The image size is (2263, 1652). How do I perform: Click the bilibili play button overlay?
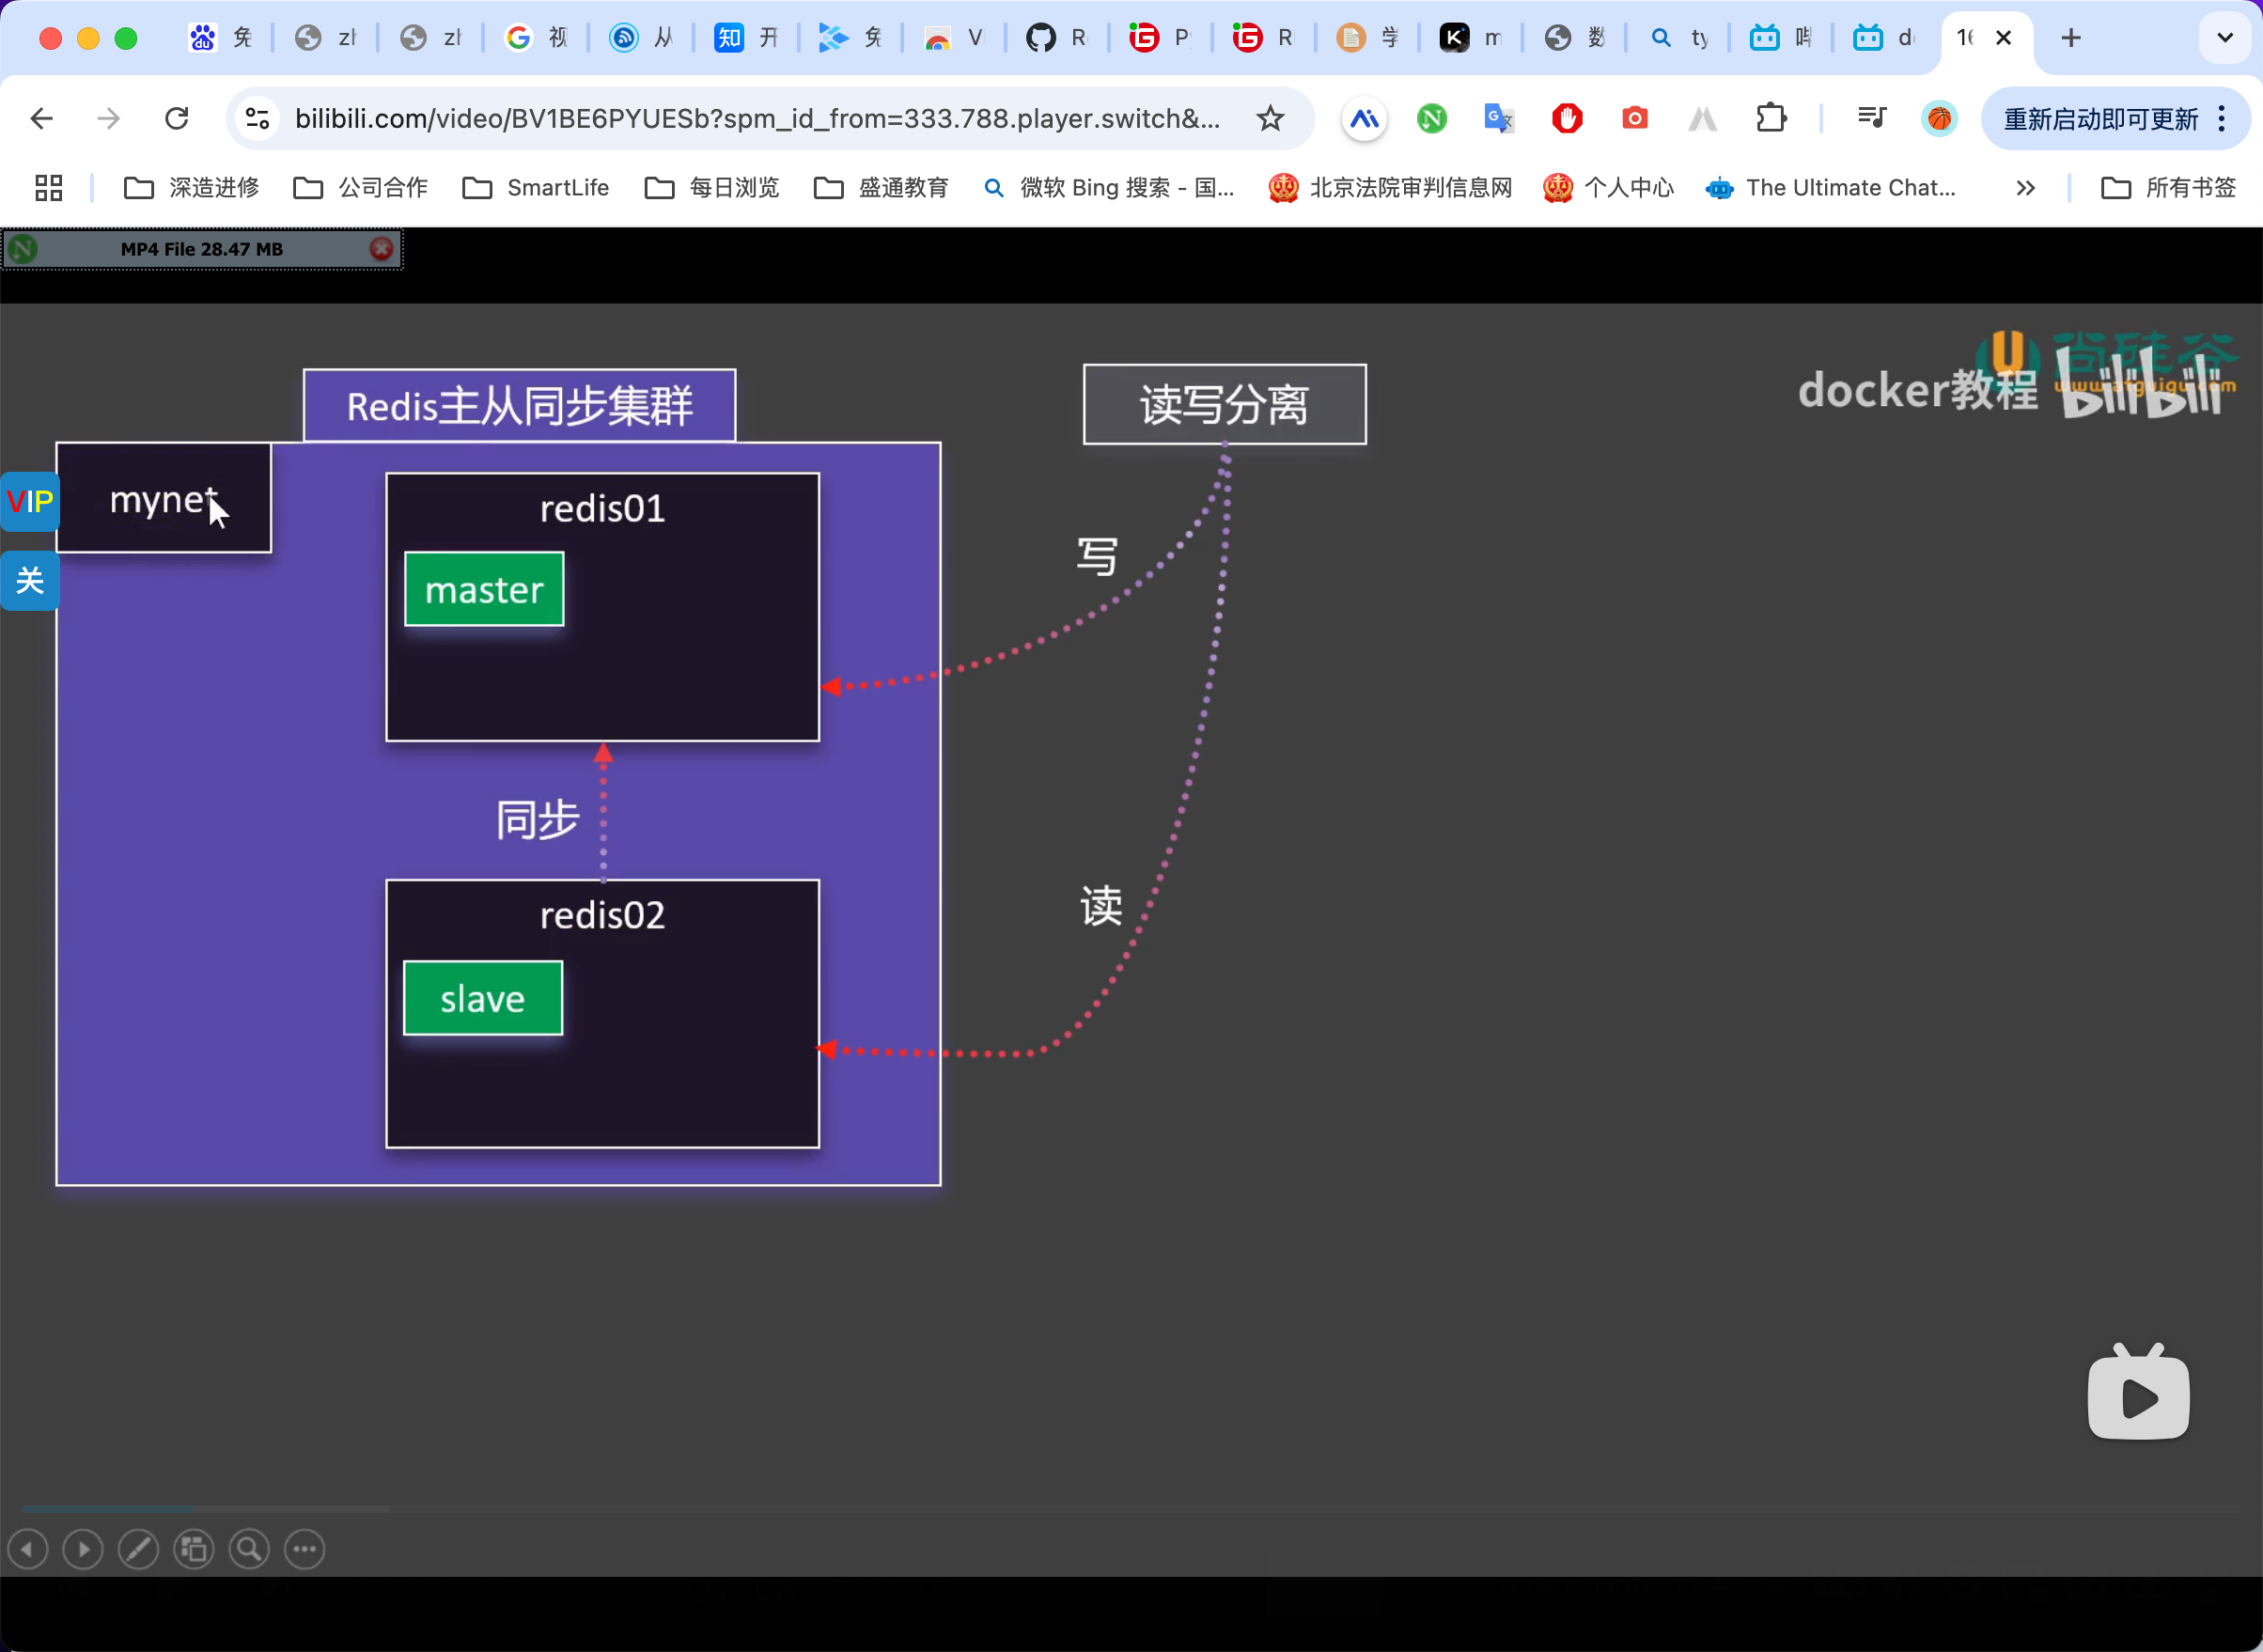point(2137,1394)
